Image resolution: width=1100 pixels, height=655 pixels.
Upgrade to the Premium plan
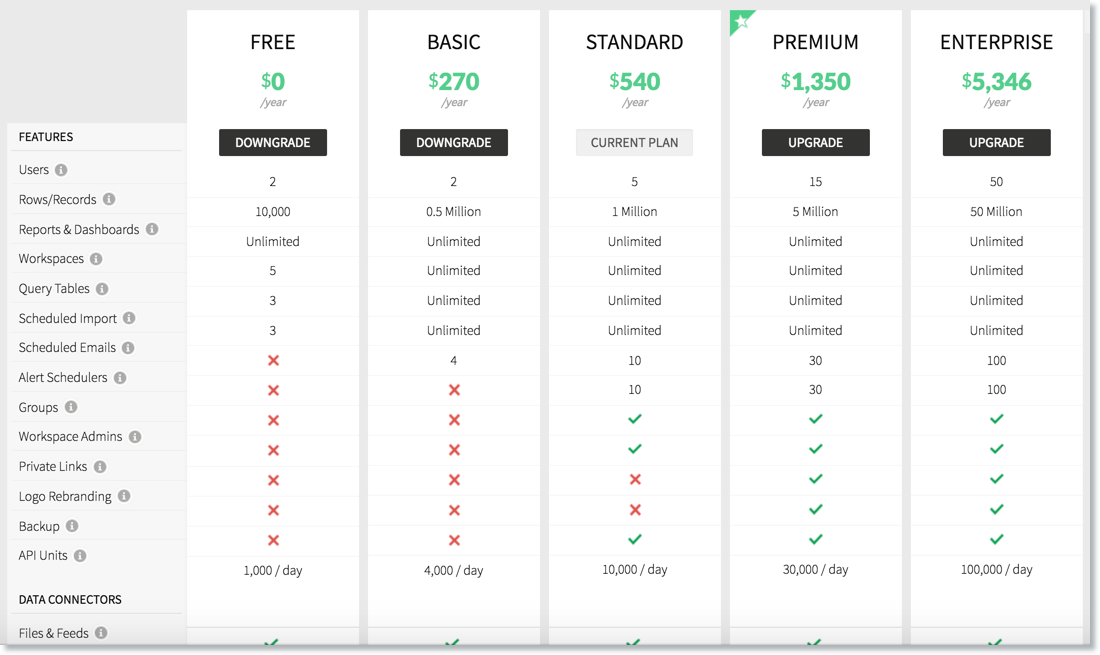tap(815, 143)
